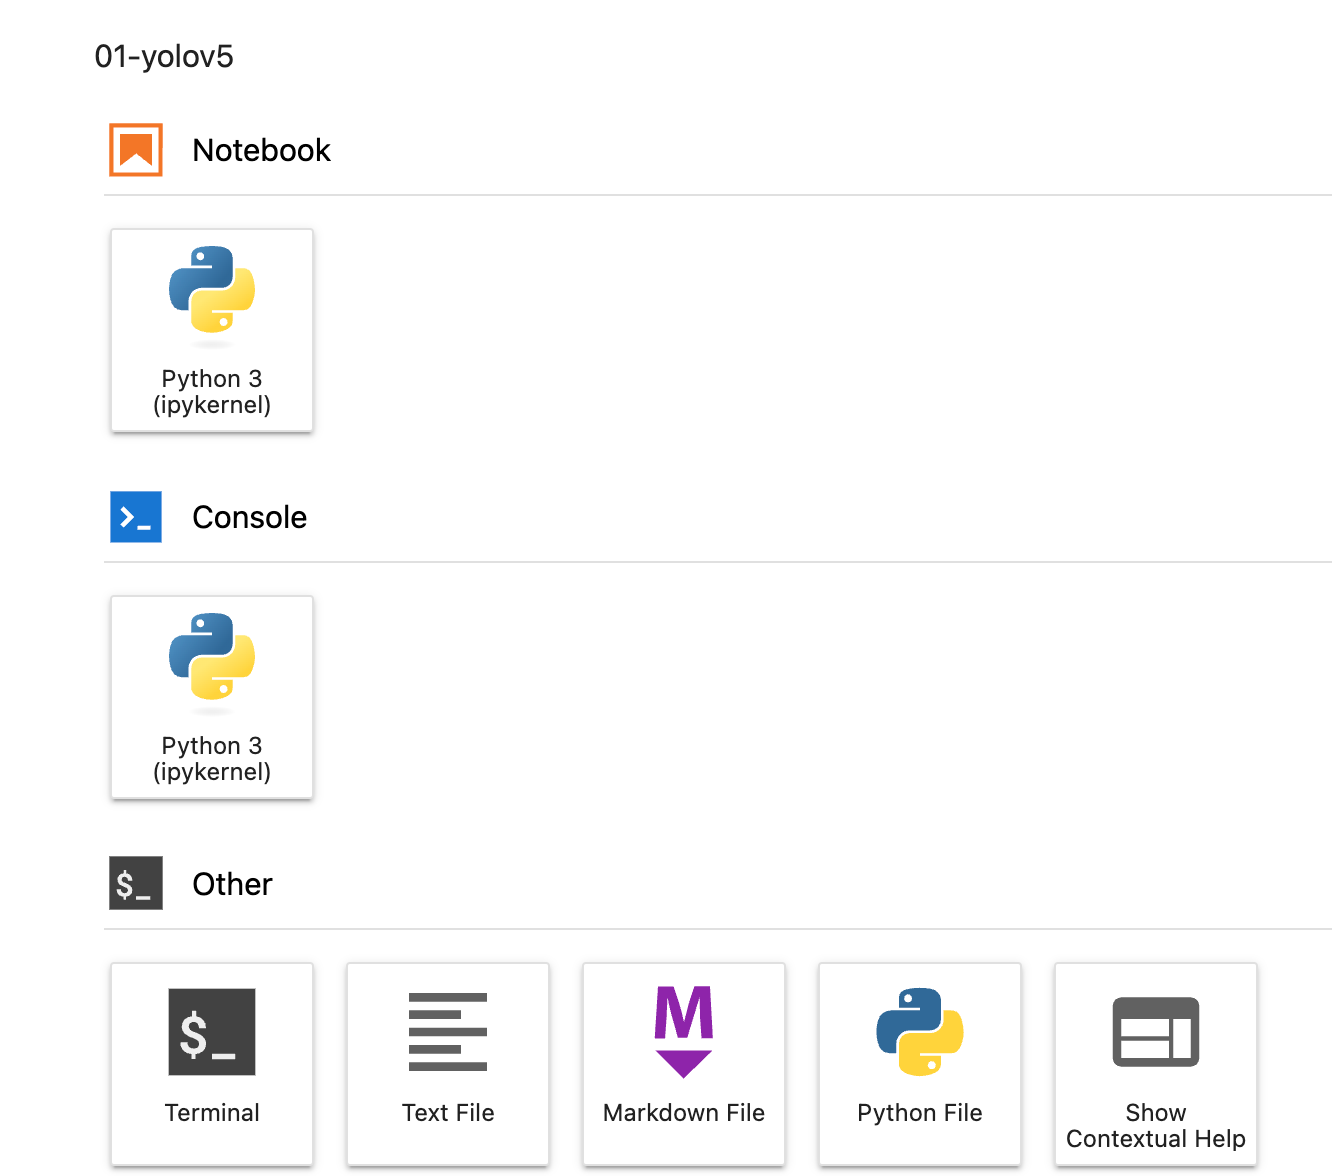The height and width of the screenshot is (1176, 1332).
Task: Click the orange Notebook section icon
Action: point(136,150)
